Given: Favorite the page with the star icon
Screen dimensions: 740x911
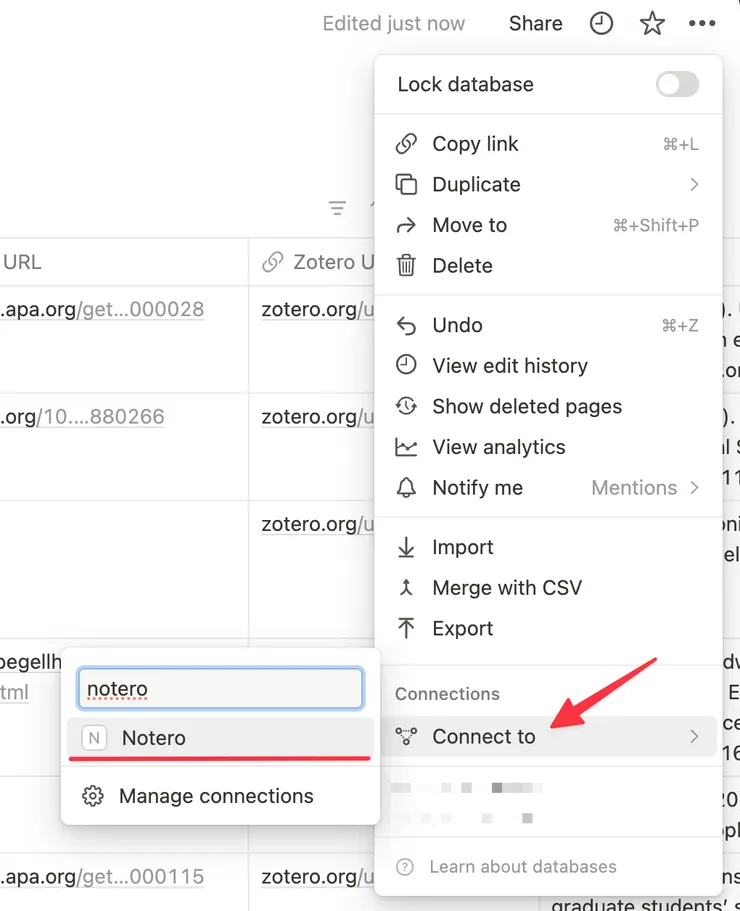Looking at the screenshot, I should (x=652, y=24).
